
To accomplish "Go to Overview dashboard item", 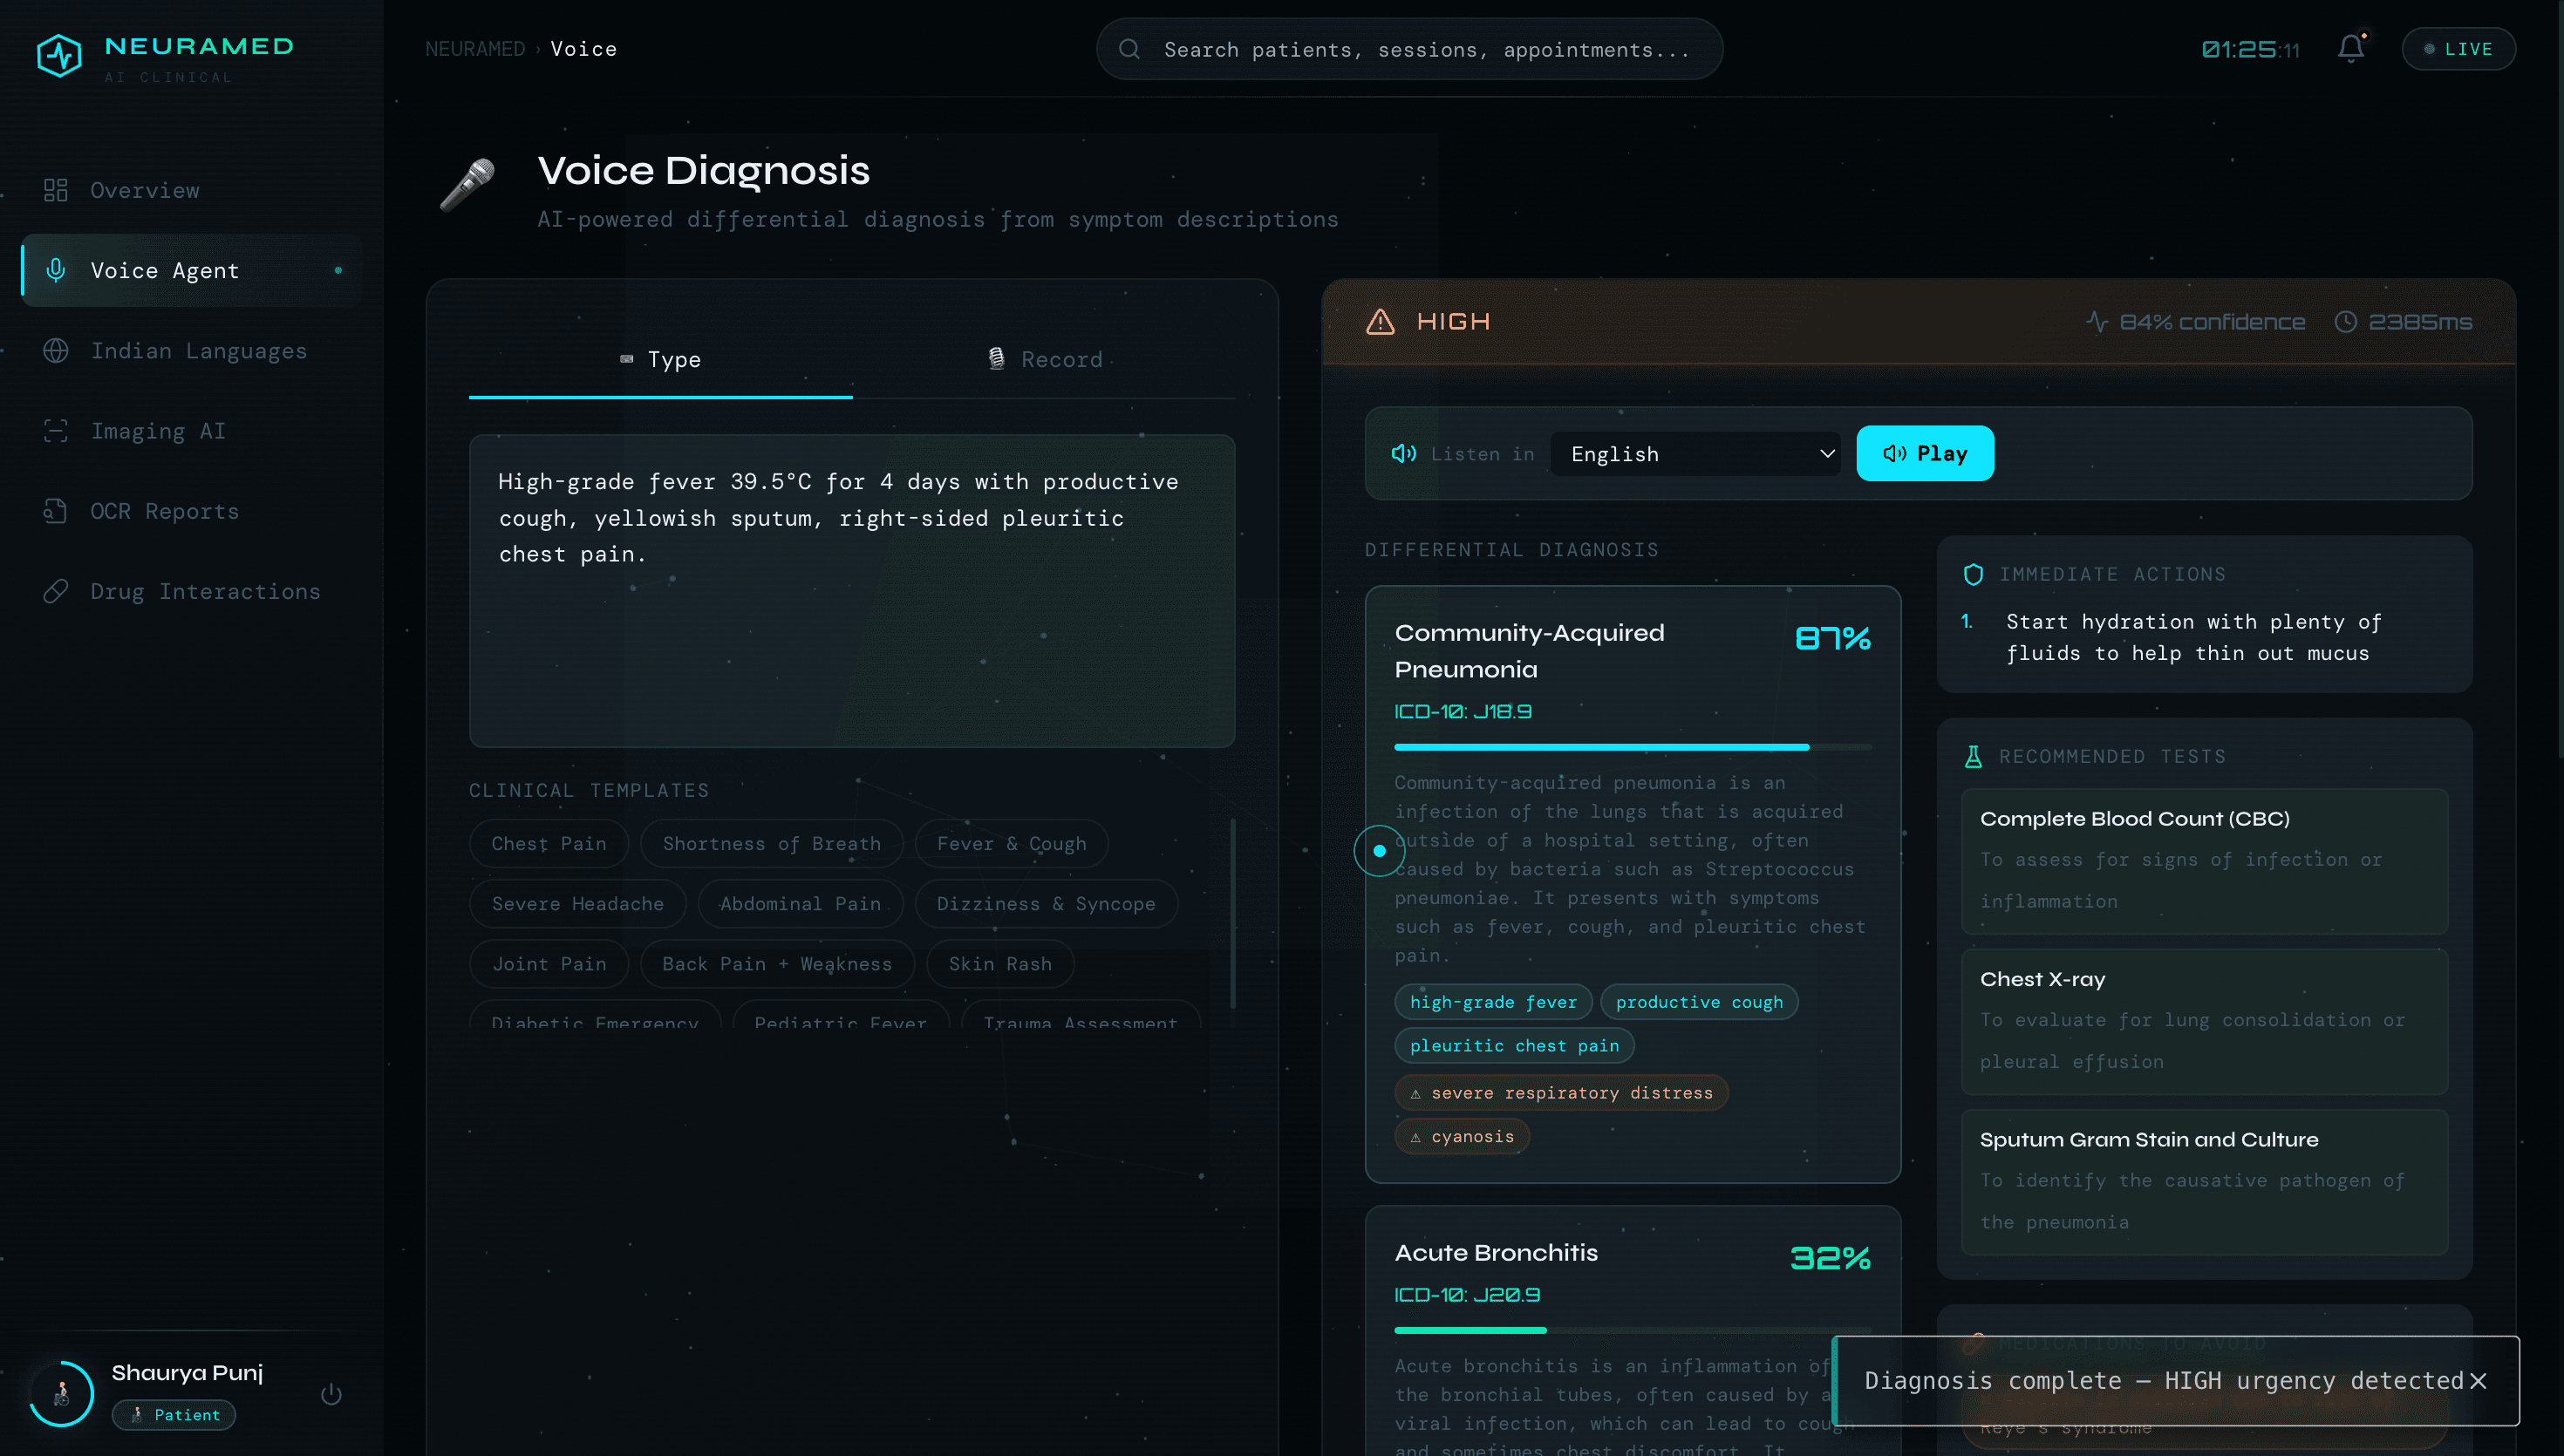I will click(144, 190).
